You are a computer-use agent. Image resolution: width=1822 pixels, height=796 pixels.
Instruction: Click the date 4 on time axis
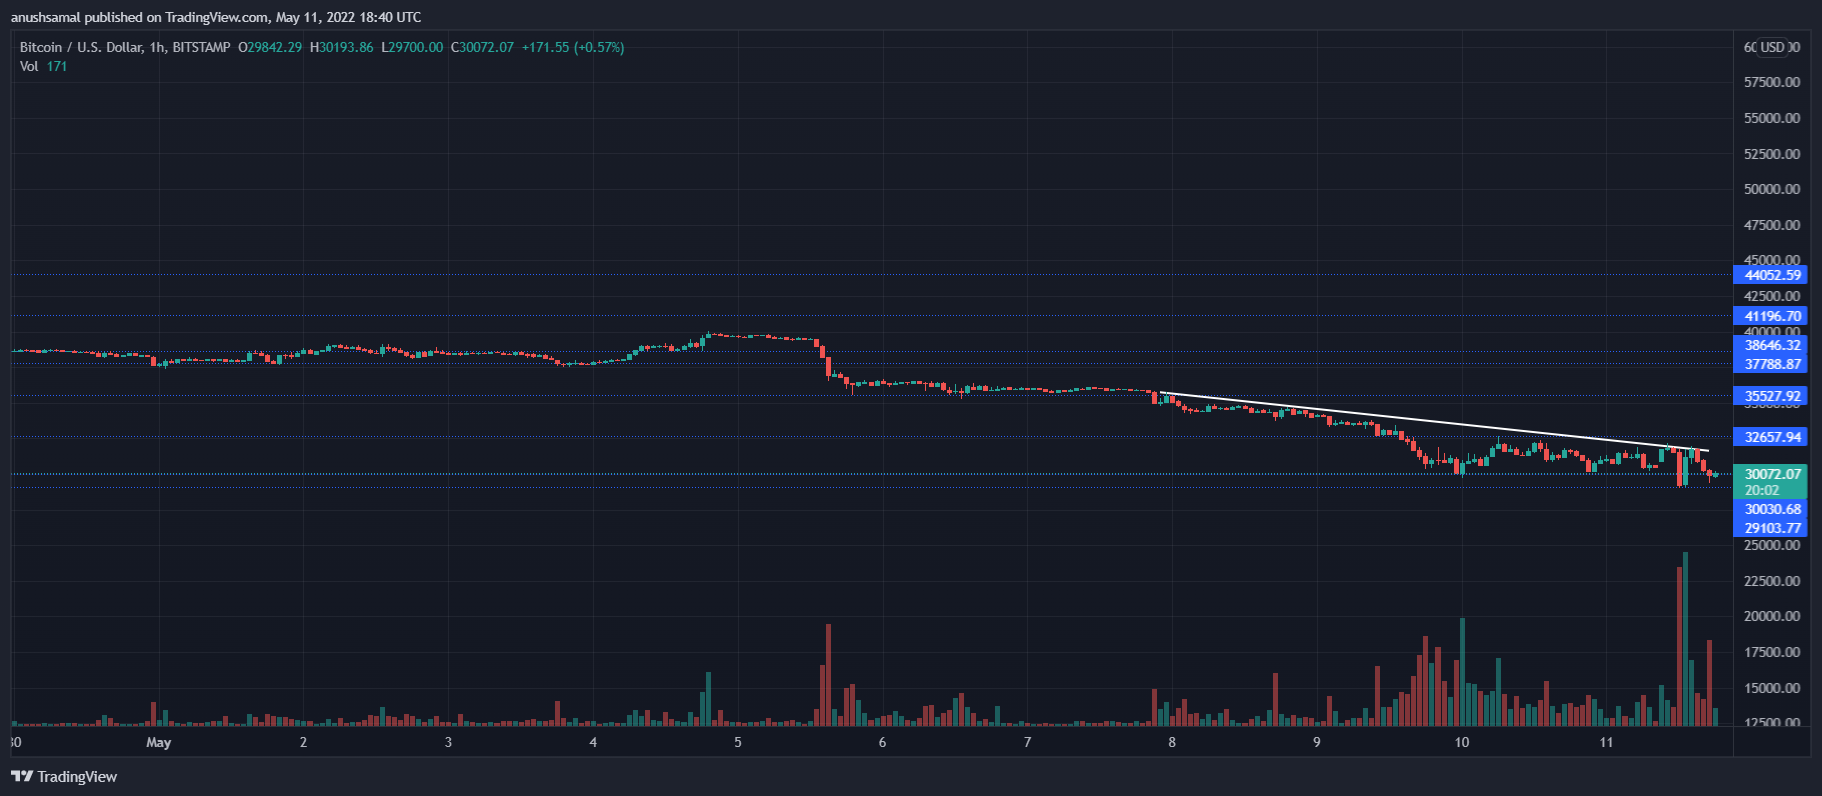[x=593, y=742]
